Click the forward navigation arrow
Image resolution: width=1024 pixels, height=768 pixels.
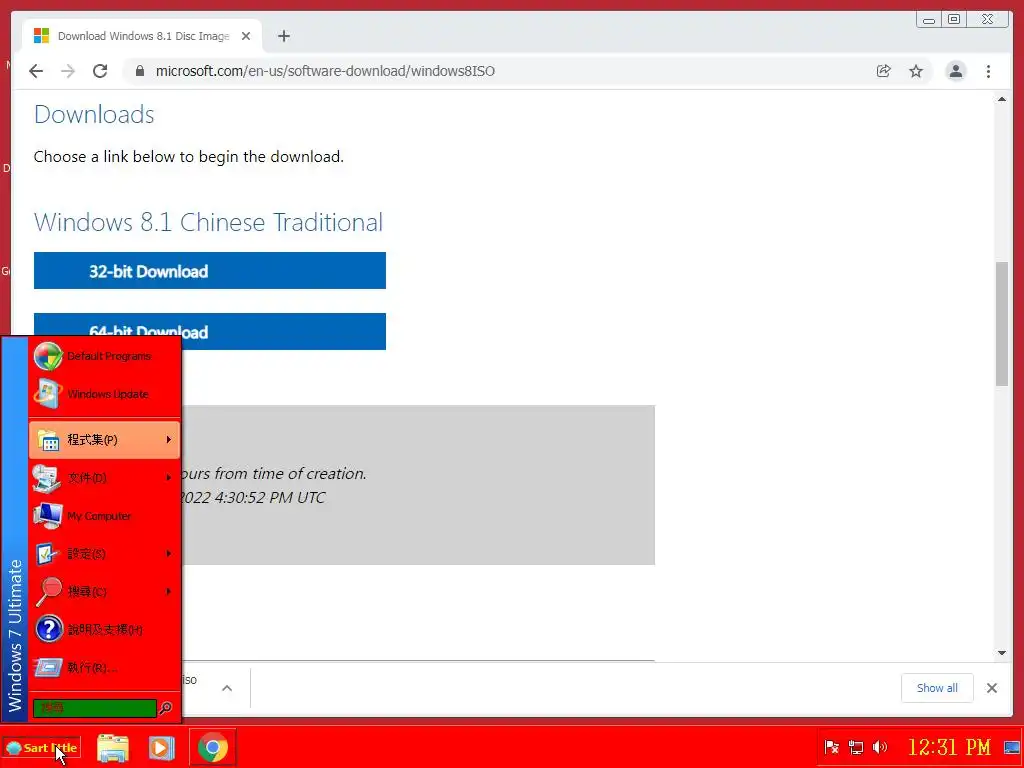pos(68,71)
